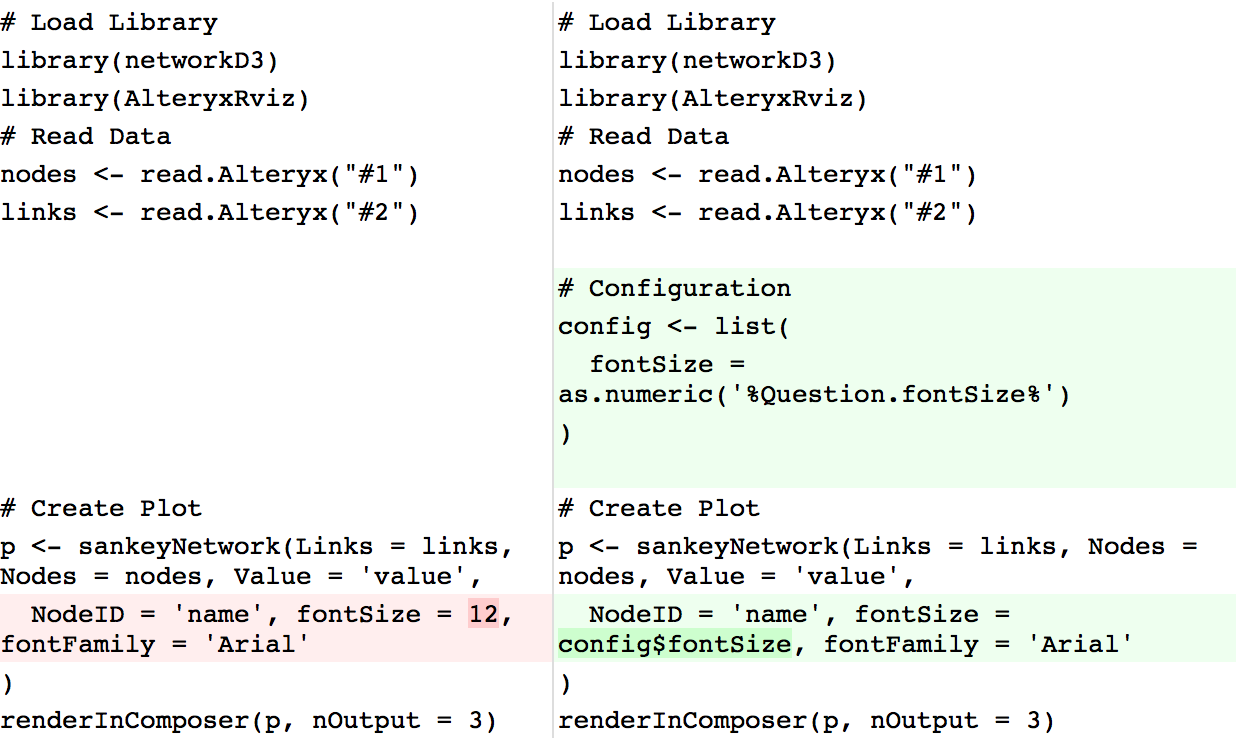The image size is (1236, 746).
Task: Click renderInComposer line in left pane
Action: pyautogui.click(x=248, y=721)
